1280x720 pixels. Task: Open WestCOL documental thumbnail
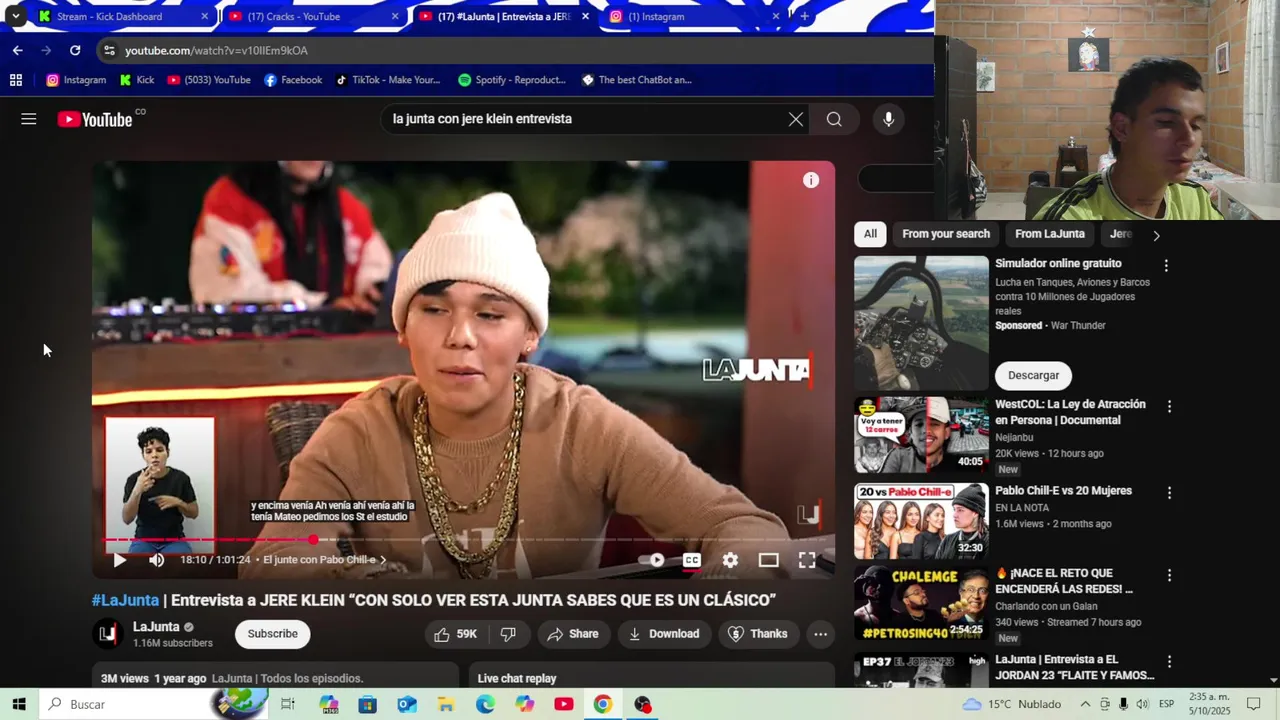[921, 435]
